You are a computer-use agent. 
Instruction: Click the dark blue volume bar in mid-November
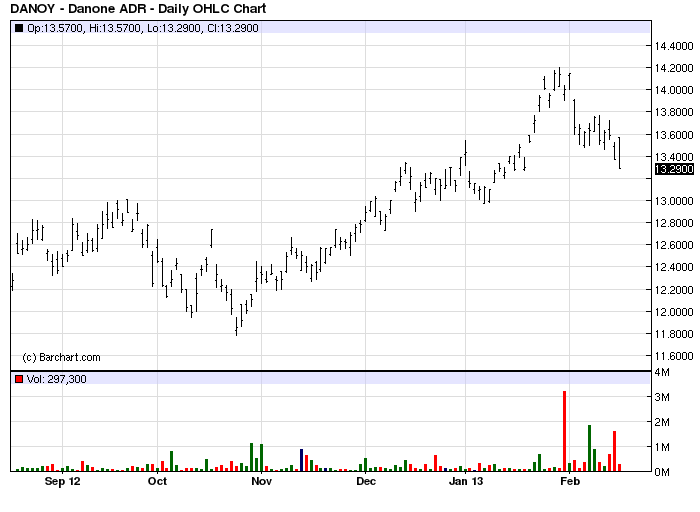click(301, 460)
